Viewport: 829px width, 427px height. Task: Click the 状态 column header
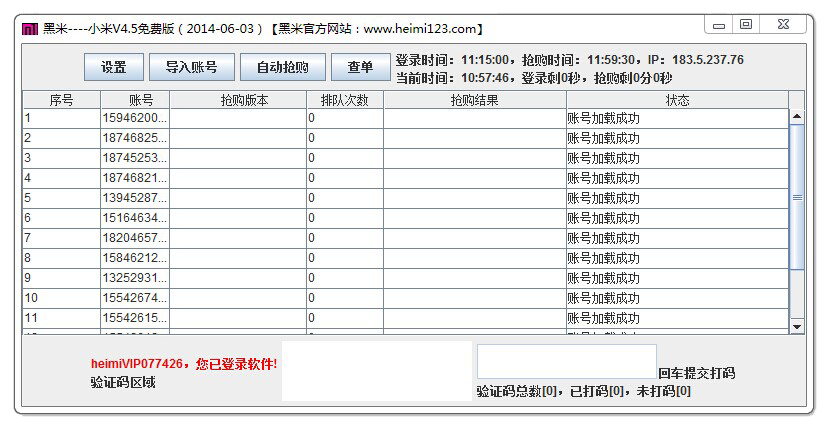point(677,100)
